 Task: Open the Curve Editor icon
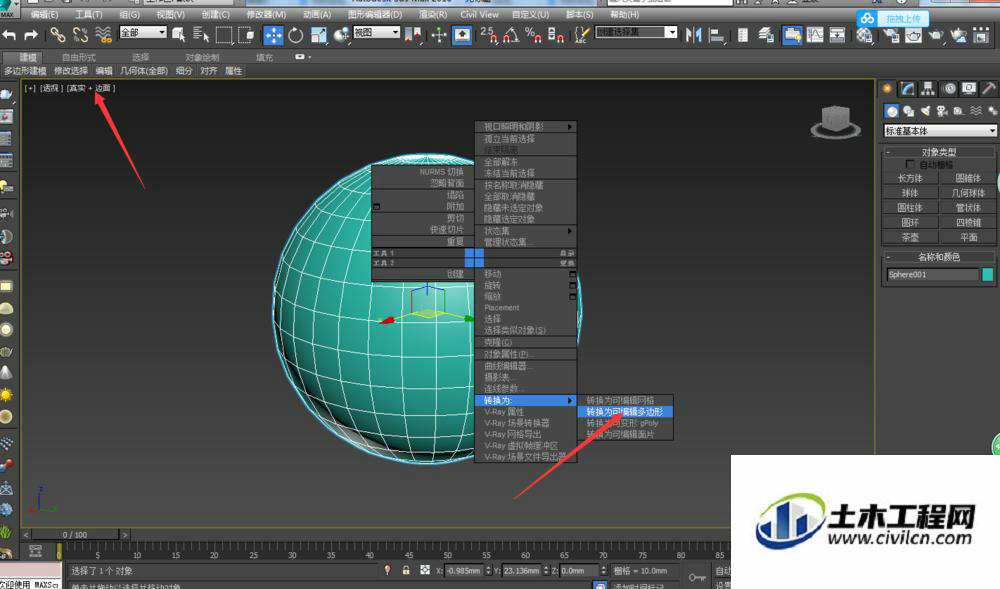click(814, 35)
